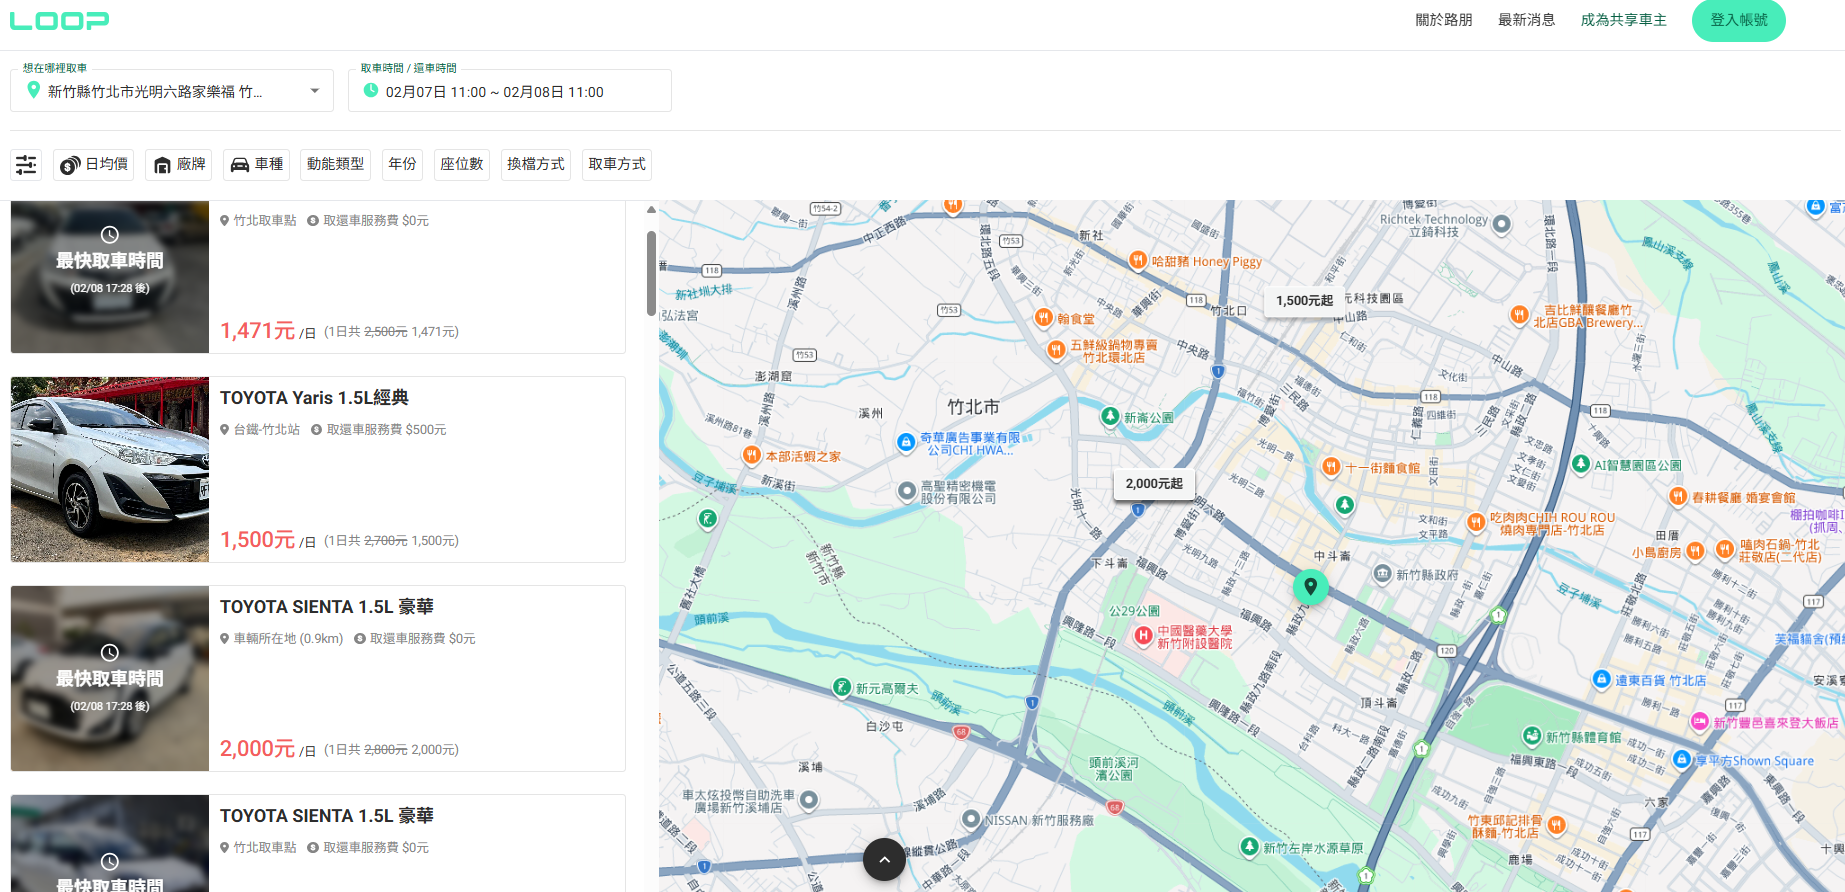Viewport: 1845px width, 892px height.
Task: Click 中國醫藥大學新竹附設醫院 hospital marker
Action: click(x=1143, y=636)
